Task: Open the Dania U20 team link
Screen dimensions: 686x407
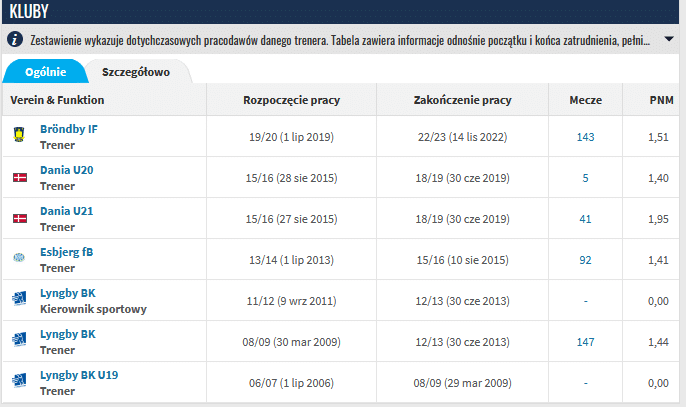Action: [66, 170]
